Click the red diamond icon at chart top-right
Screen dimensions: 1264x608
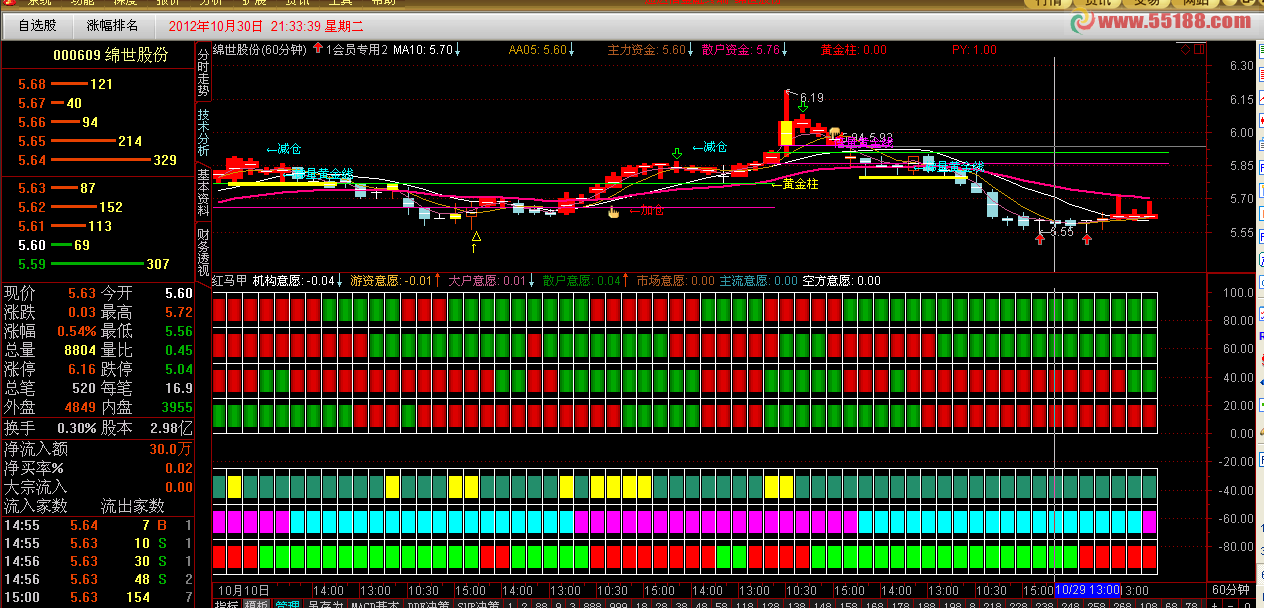pyautogui.click(x=1186, y=49)
